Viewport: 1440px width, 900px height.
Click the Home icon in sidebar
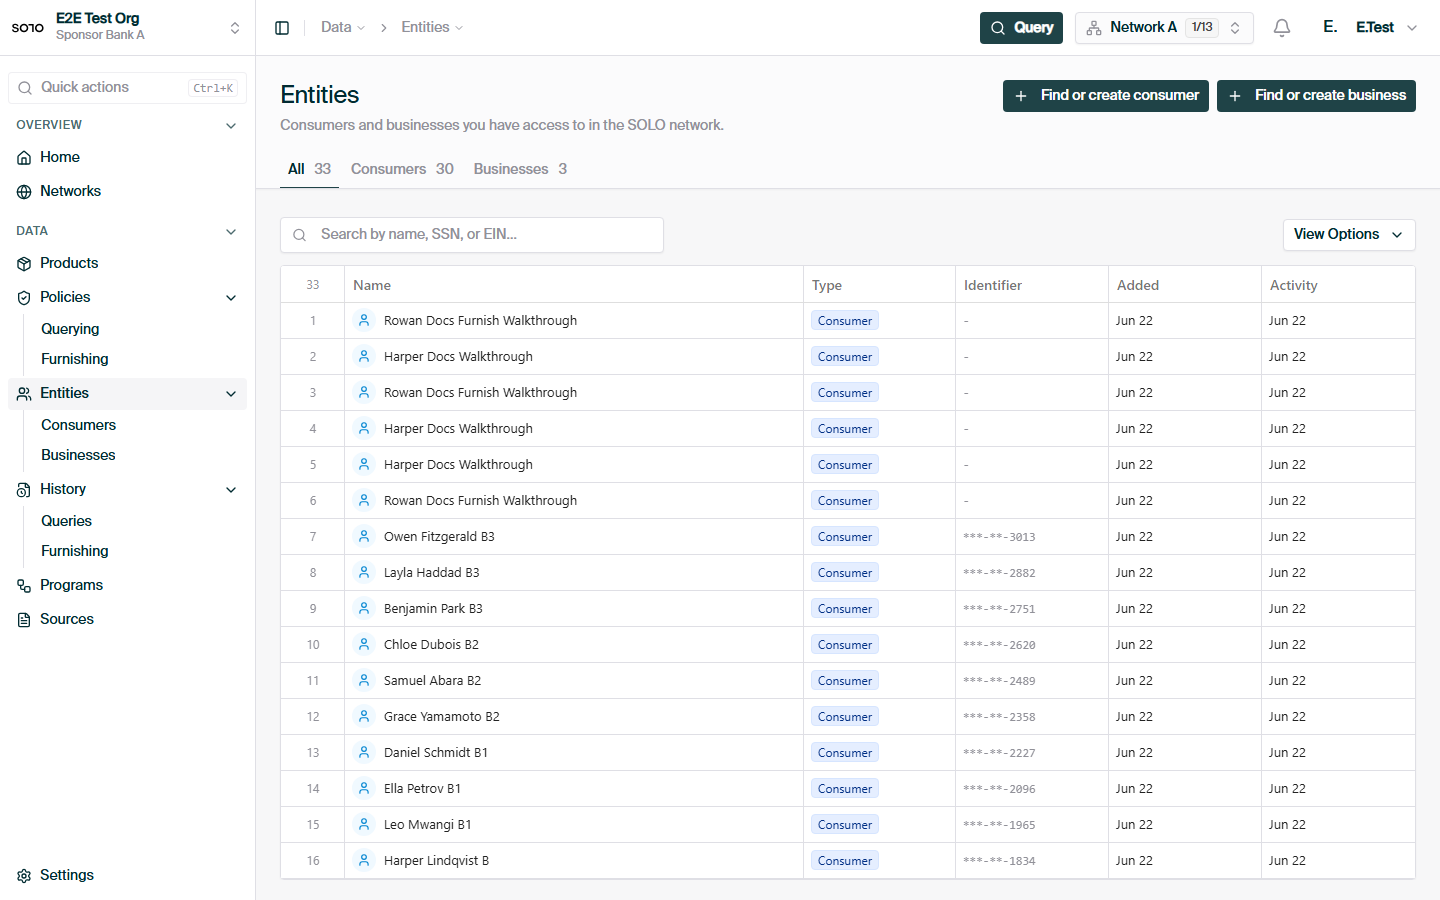[x=24, y=158]
